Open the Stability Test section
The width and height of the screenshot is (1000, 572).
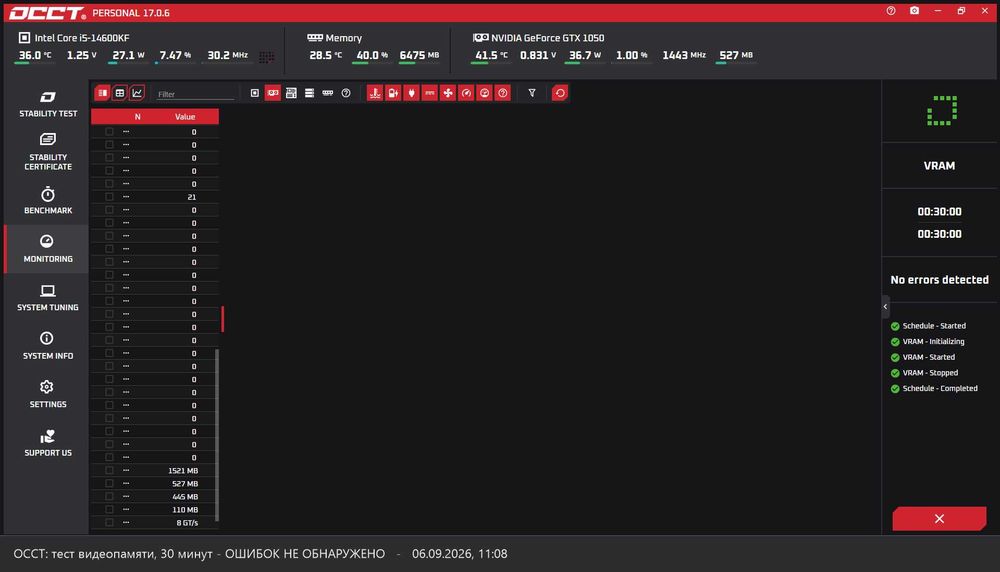47,104
